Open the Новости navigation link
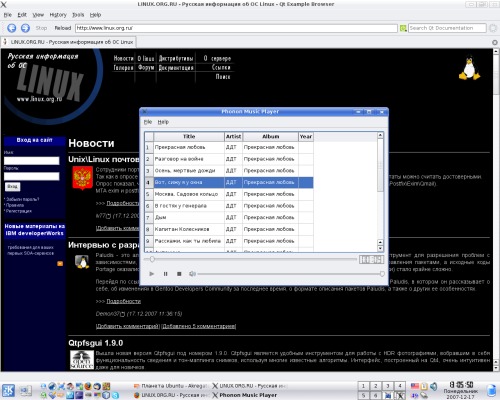This screenshot has height=400, width=500. point(123,58)
